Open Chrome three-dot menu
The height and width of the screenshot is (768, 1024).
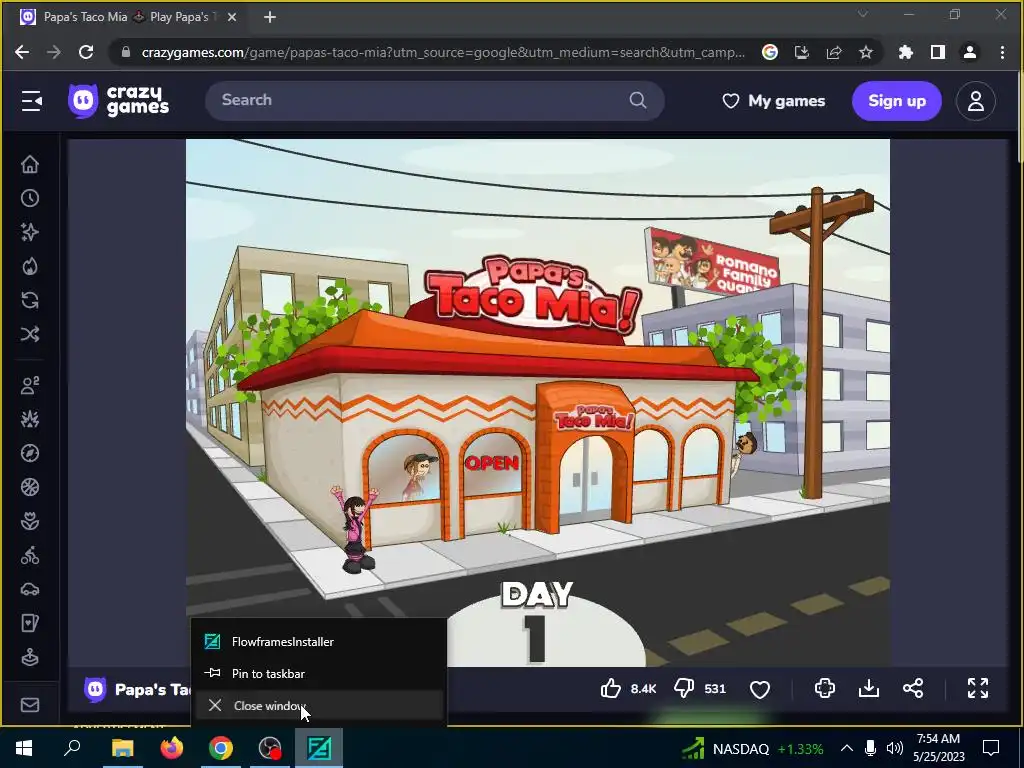point(1002,52)
